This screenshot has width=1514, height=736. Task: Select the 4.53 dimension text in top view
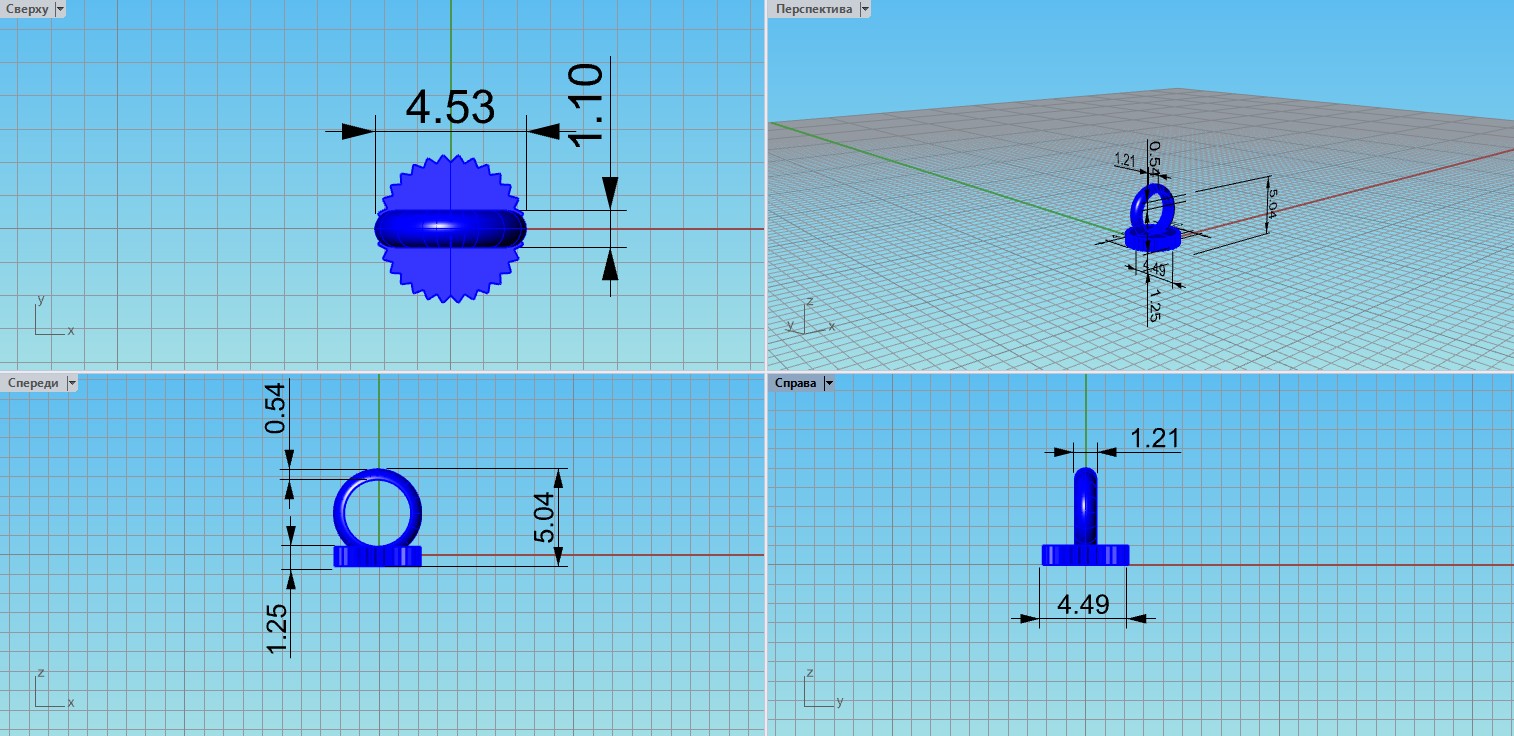[x=450, y=108]
